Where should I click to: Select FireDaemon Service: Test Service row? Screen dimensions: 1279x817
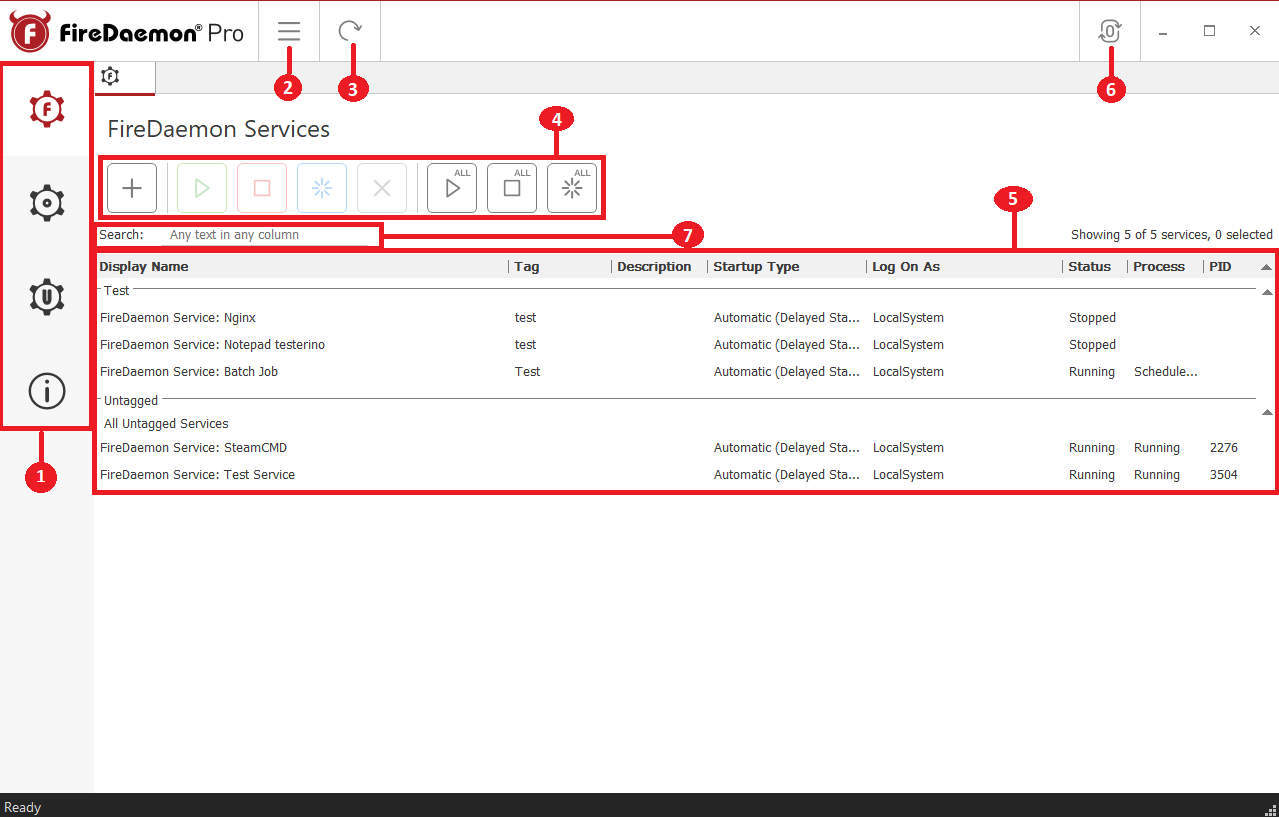click(677, 475)
